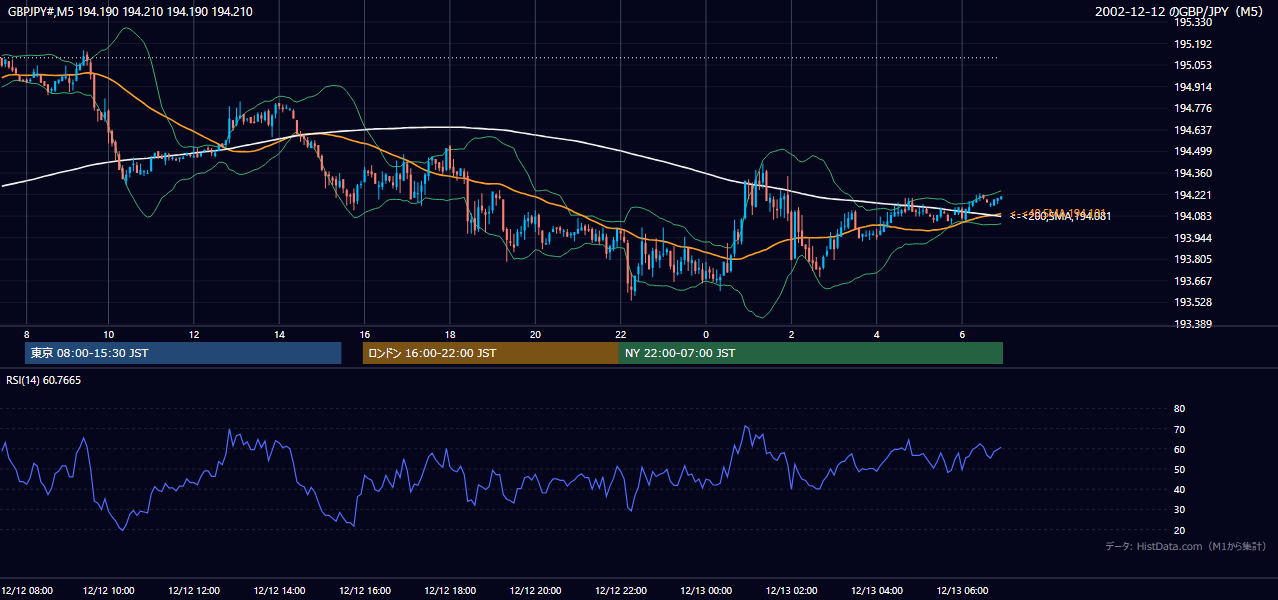This screenshot has height=600, width=1278.
Task: Click price axis label 194.499
Action: point(1193,151)
